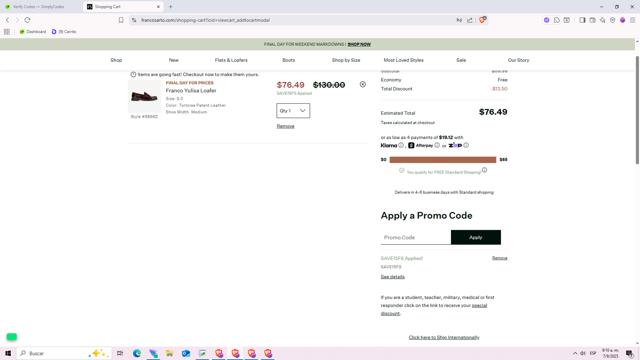Open the browser sidebar panel icon

(582, 20)
